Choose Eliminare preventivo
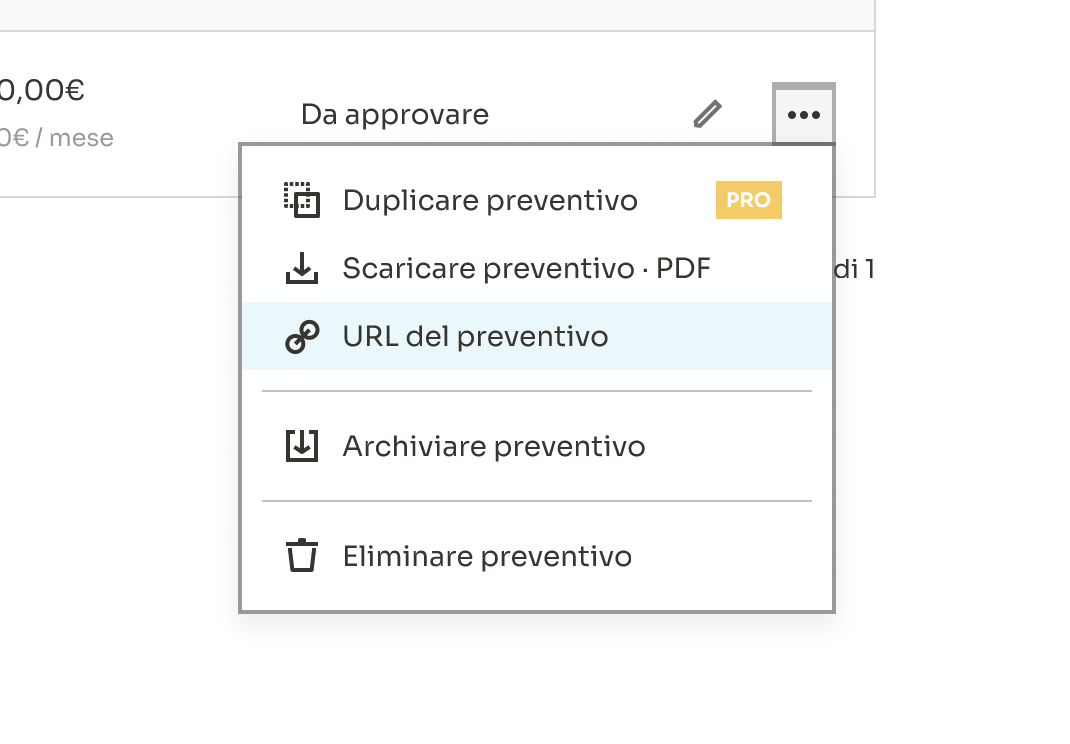1070x744 pixels. point(487,556)
